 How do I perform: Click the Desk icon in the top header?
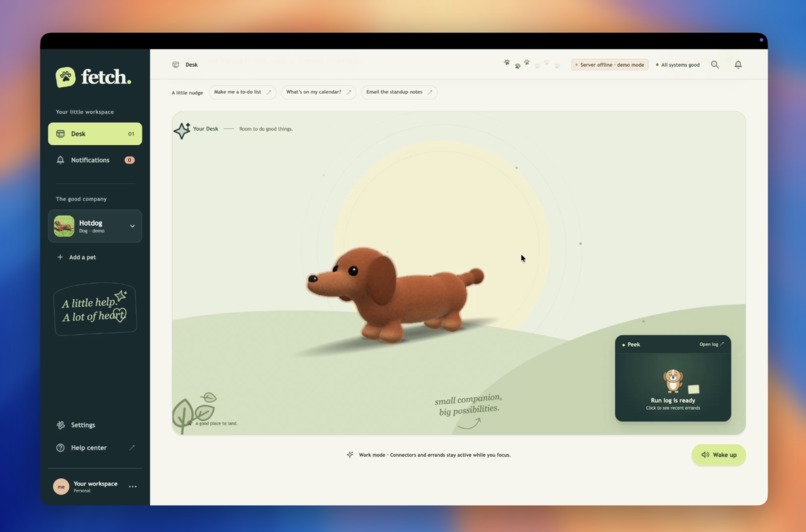tap(176, 65)
